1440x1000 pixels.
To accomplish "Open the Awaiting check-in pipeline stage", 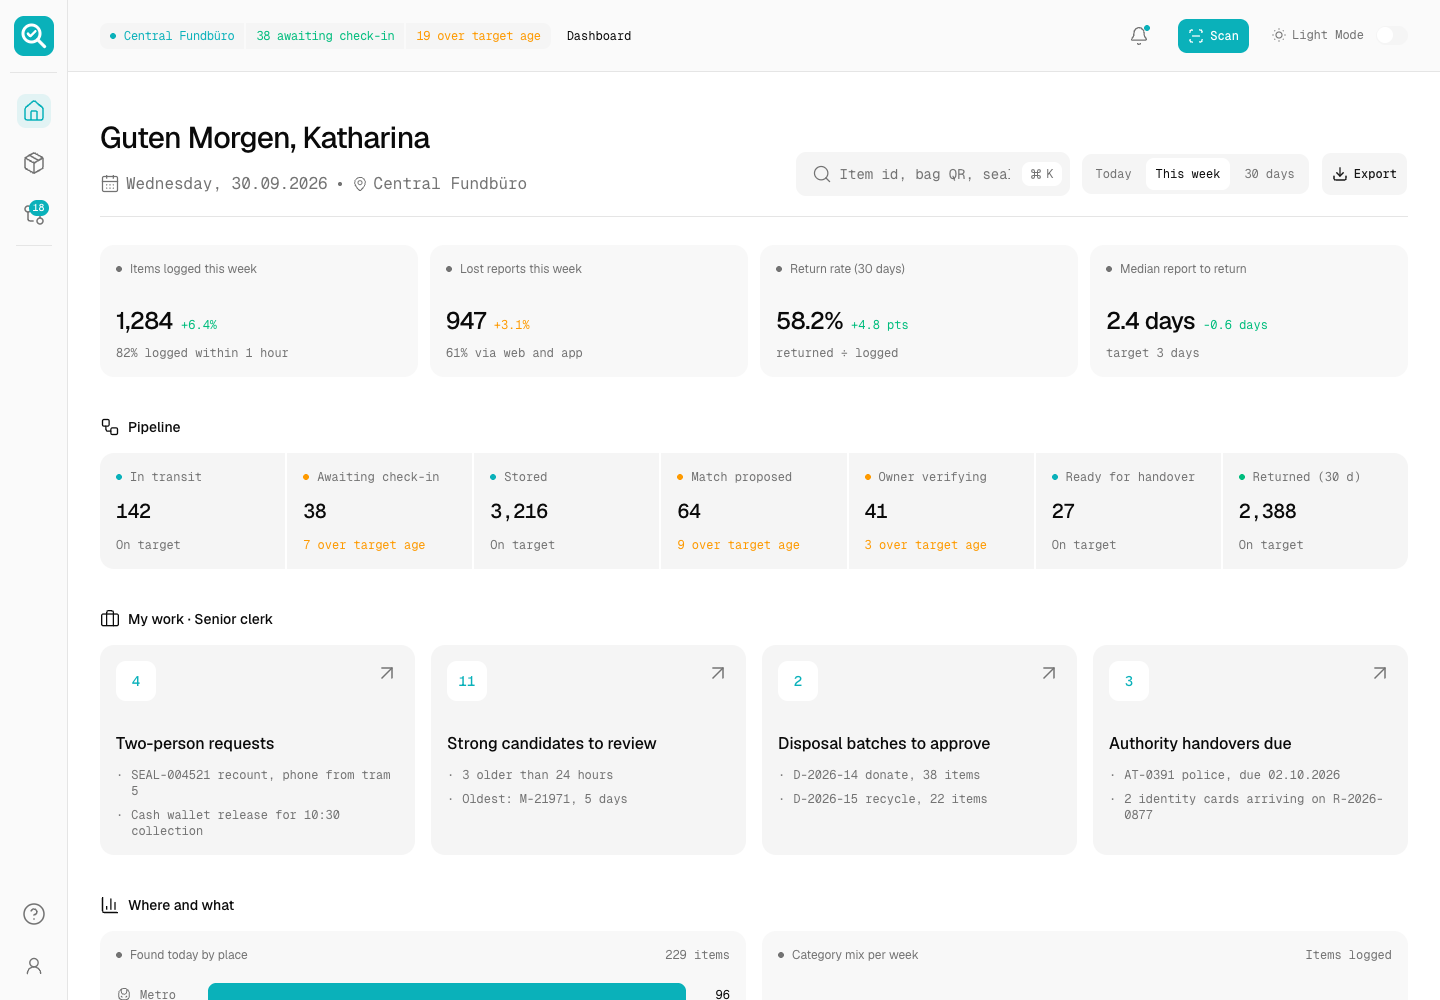I will click(x=379, y=511).
